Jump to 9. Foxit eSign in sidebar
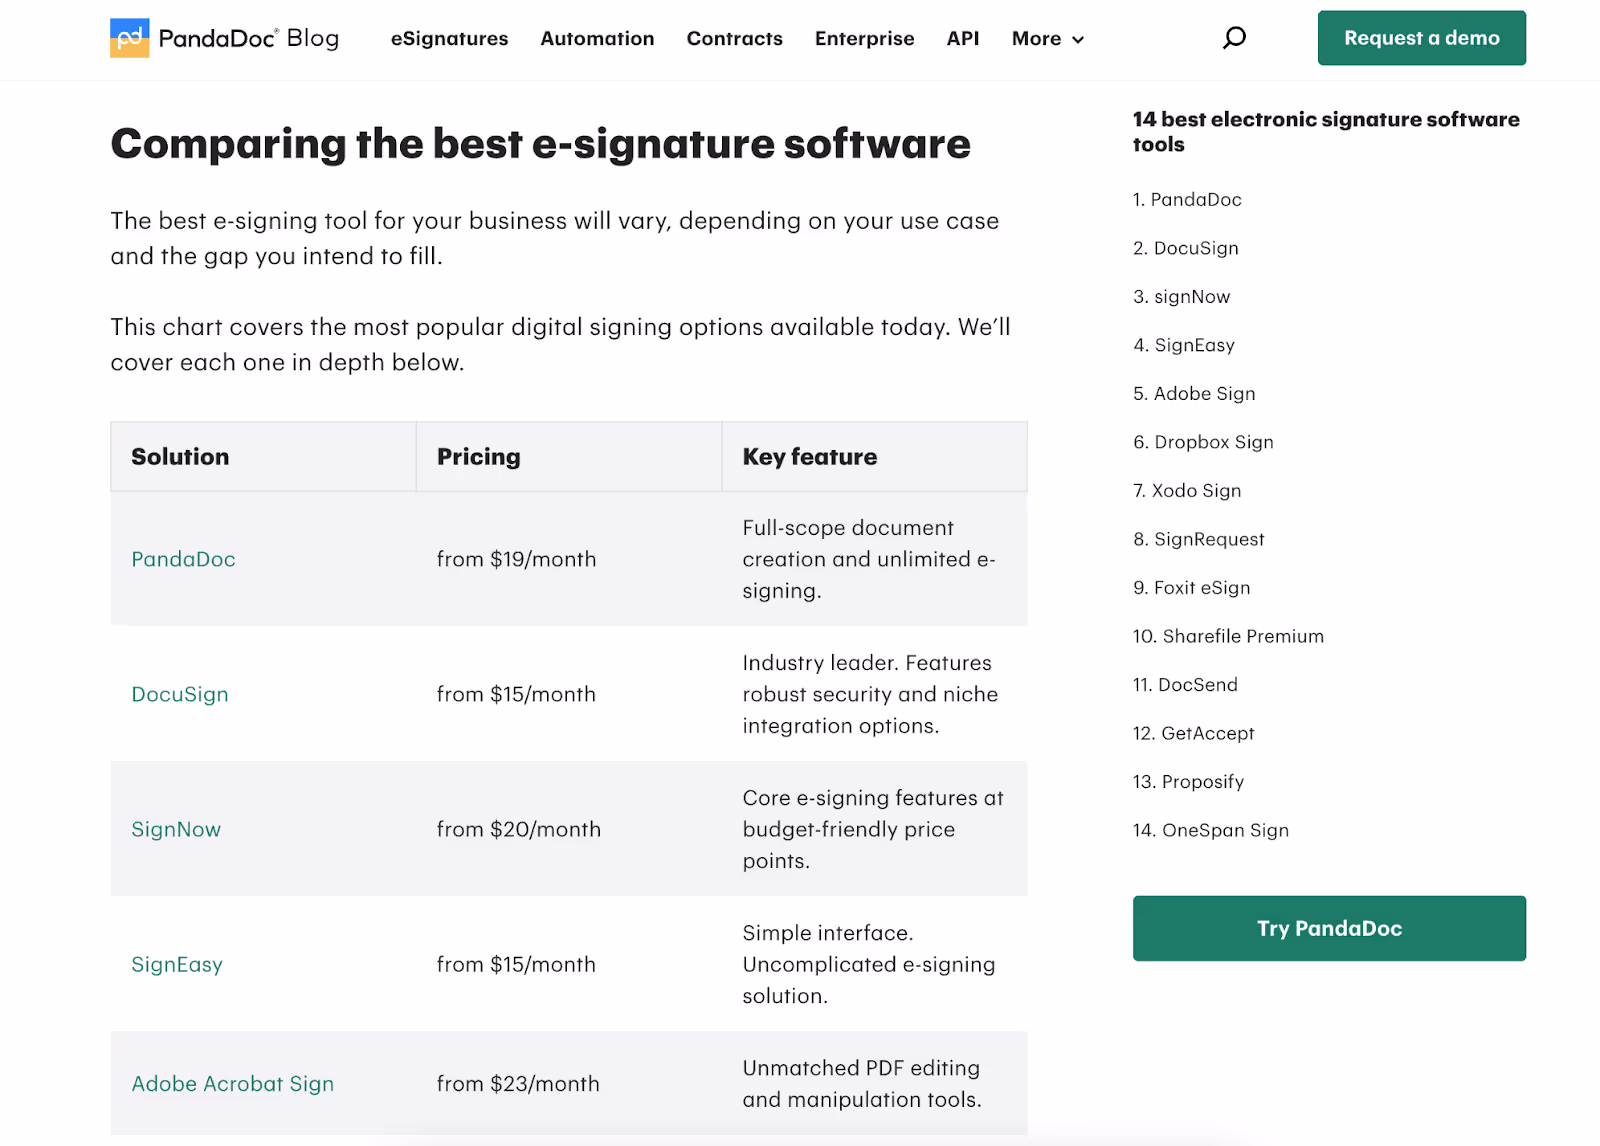This screenshot has height=1146, width=1600. 1192,587
